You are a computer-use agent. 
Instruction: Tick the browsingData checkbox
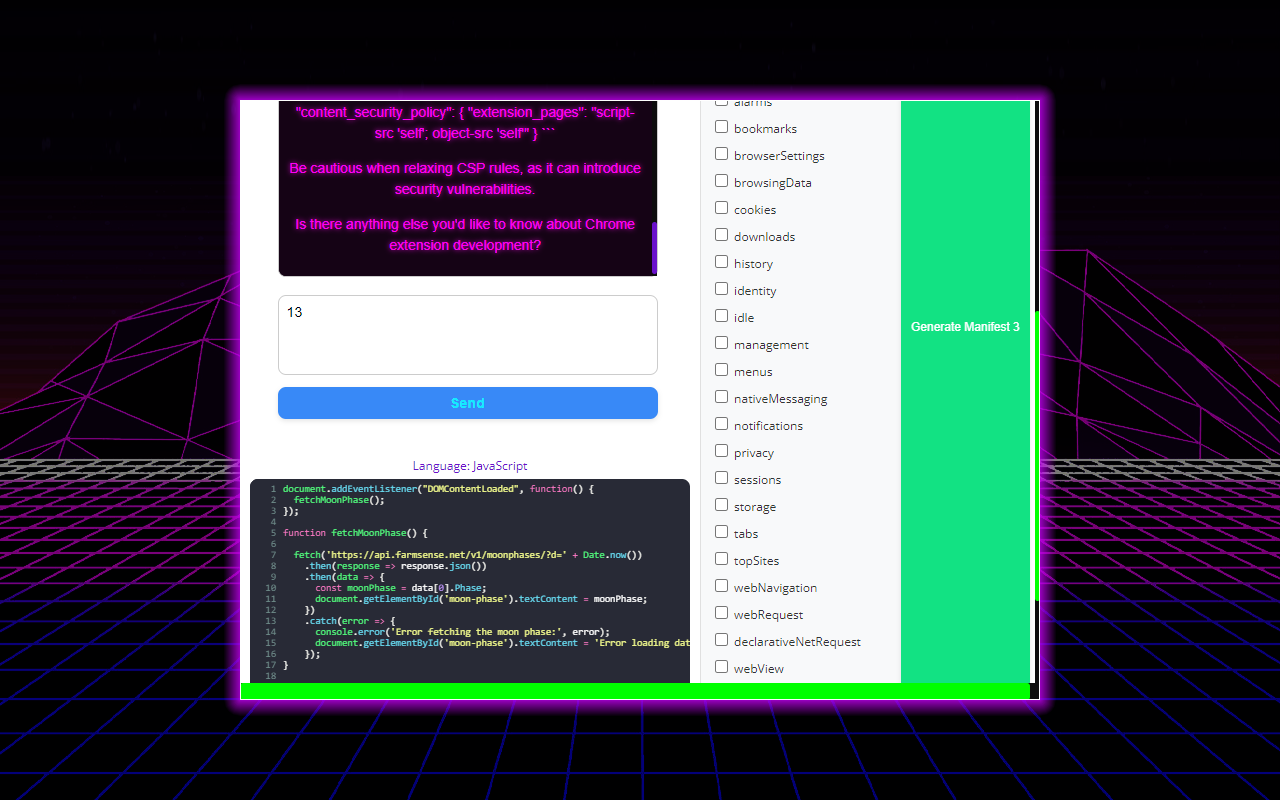click(x=721, y=181)
